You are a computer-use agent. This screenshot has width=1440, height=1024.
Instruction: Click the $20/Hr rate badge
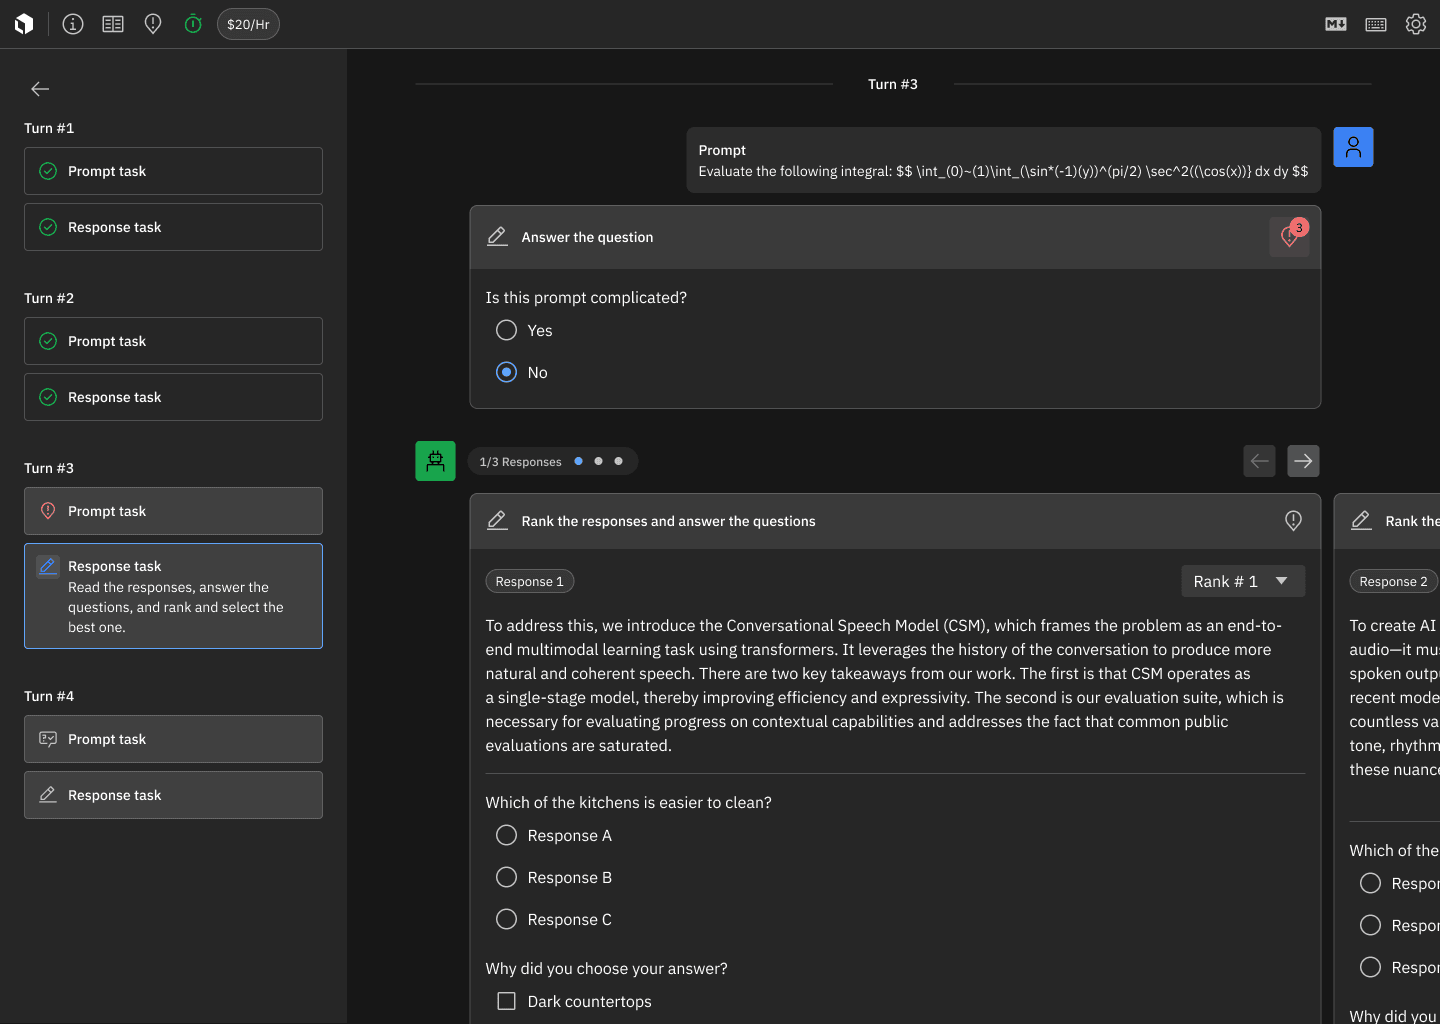[x=248, y=24]
